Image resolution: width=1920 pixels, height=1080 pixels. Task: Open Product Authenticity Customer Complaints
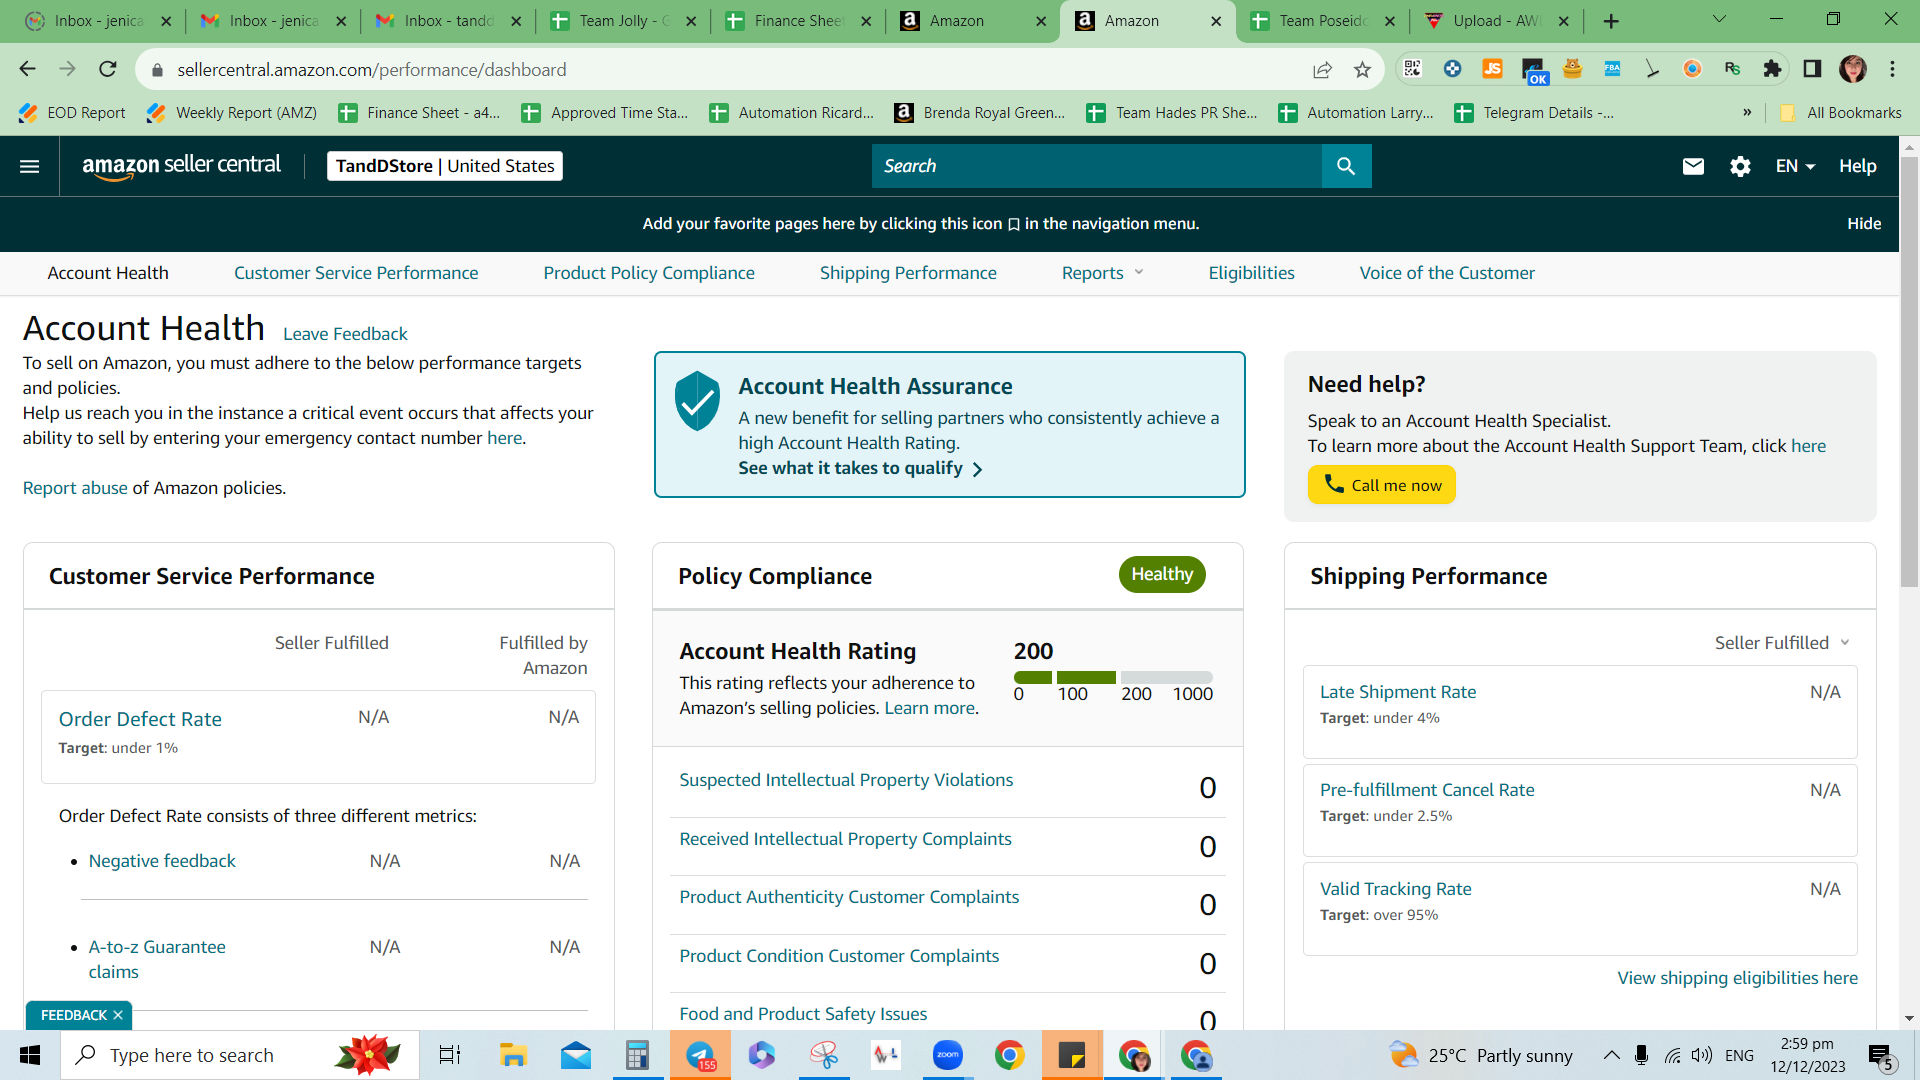[849, 897]
